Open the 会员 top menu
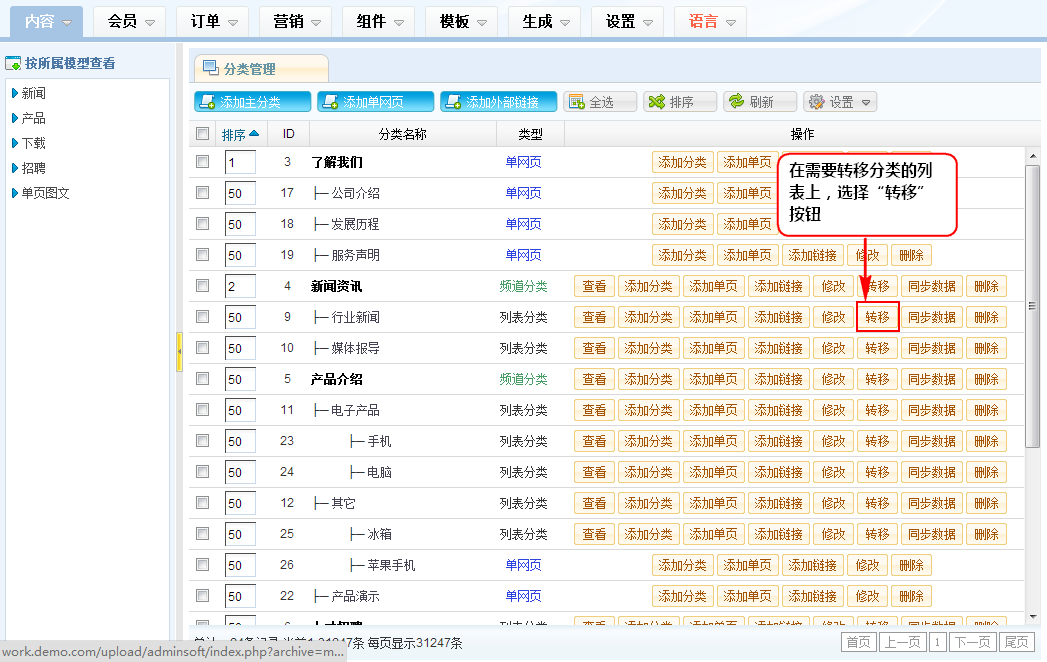Screen dimensions: 1047x662 132,21
